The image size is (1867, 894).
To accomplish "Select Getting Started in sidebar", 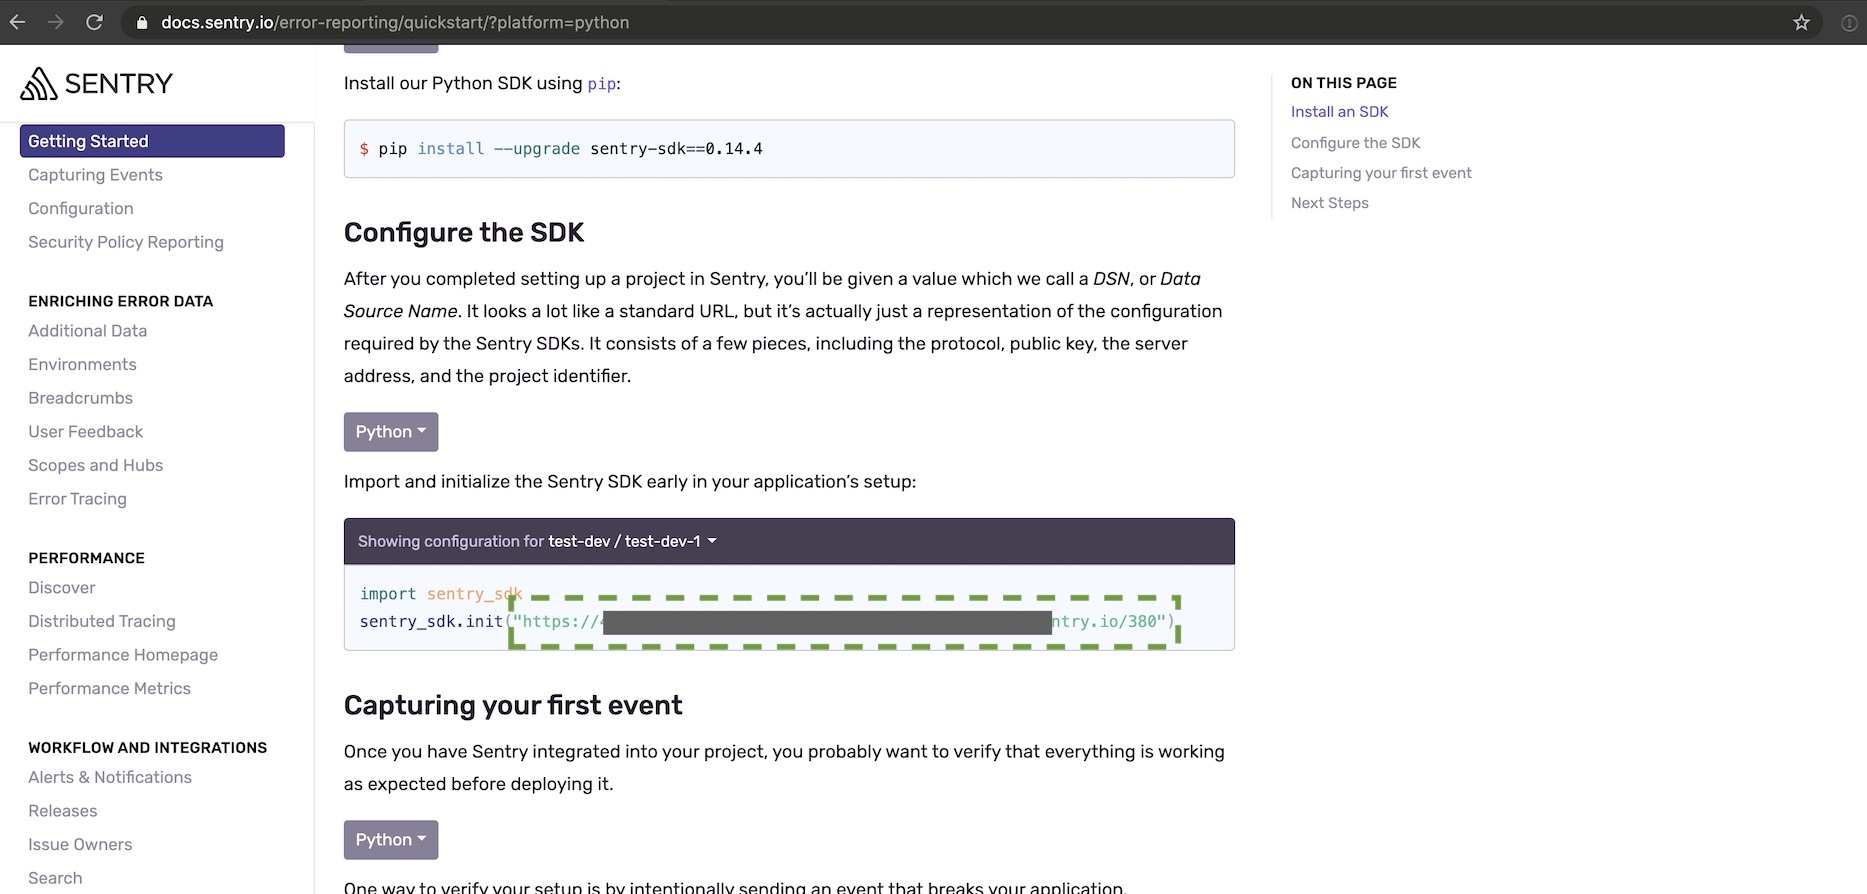I will tap(152, 141).
